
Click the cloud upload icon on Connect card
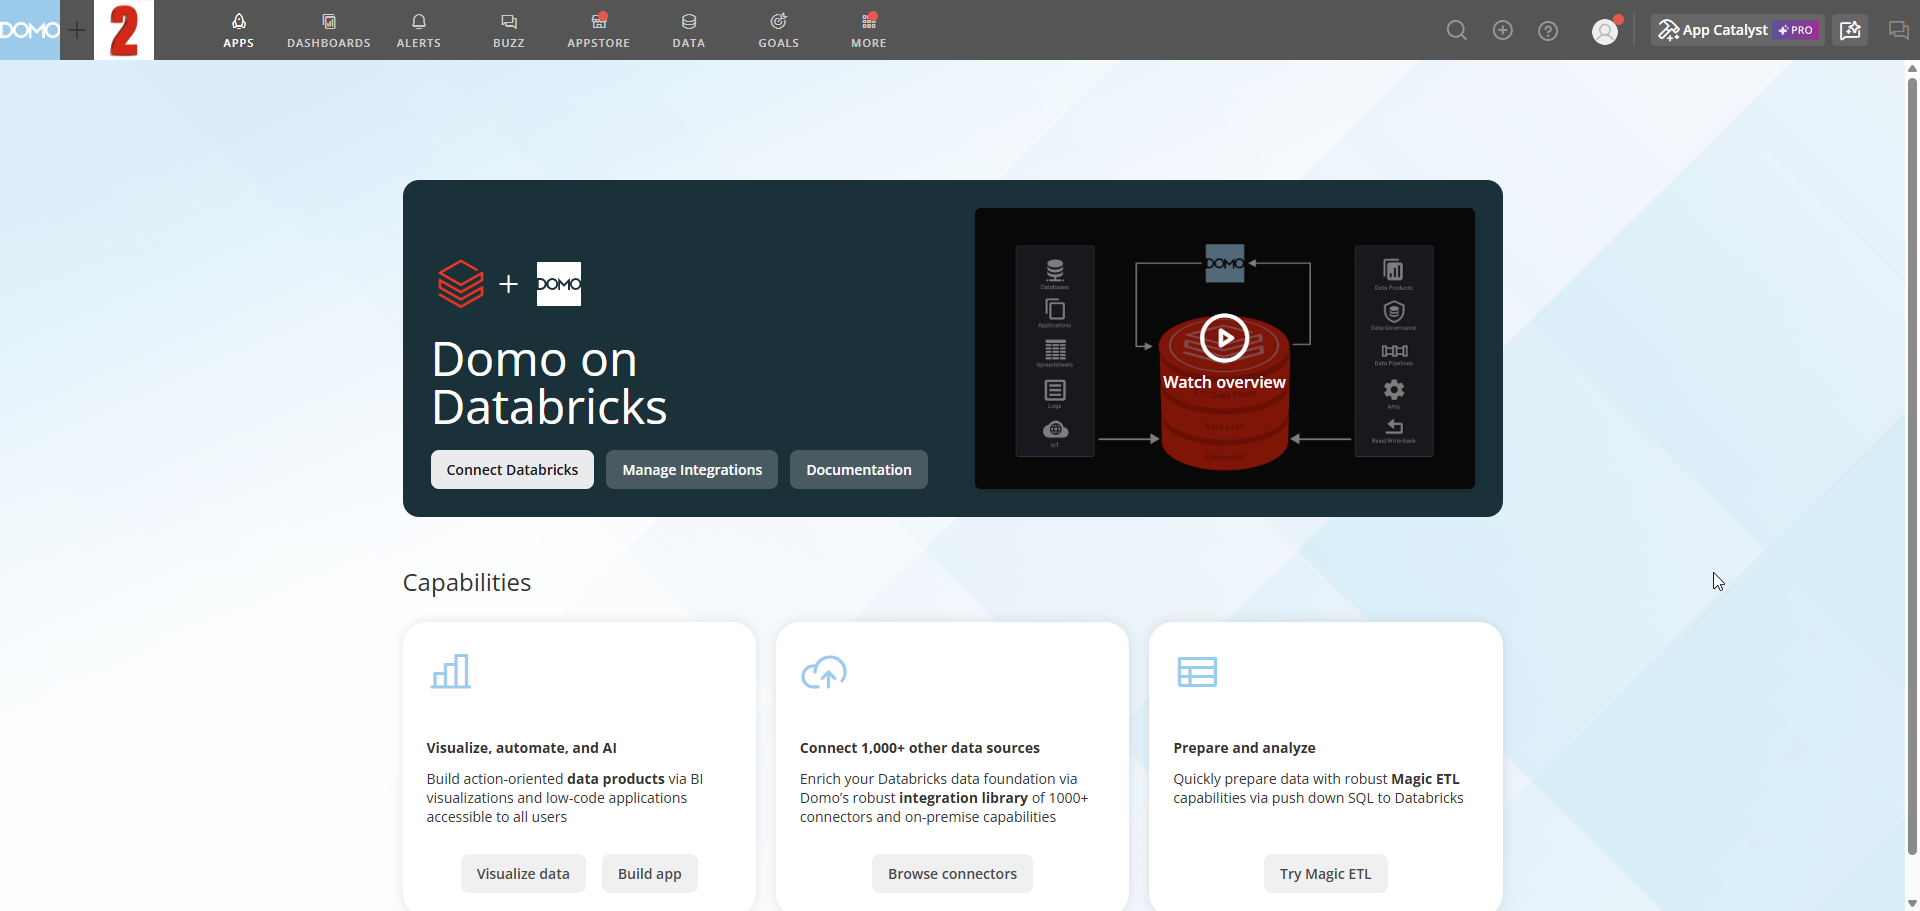(x=824, y=672)
